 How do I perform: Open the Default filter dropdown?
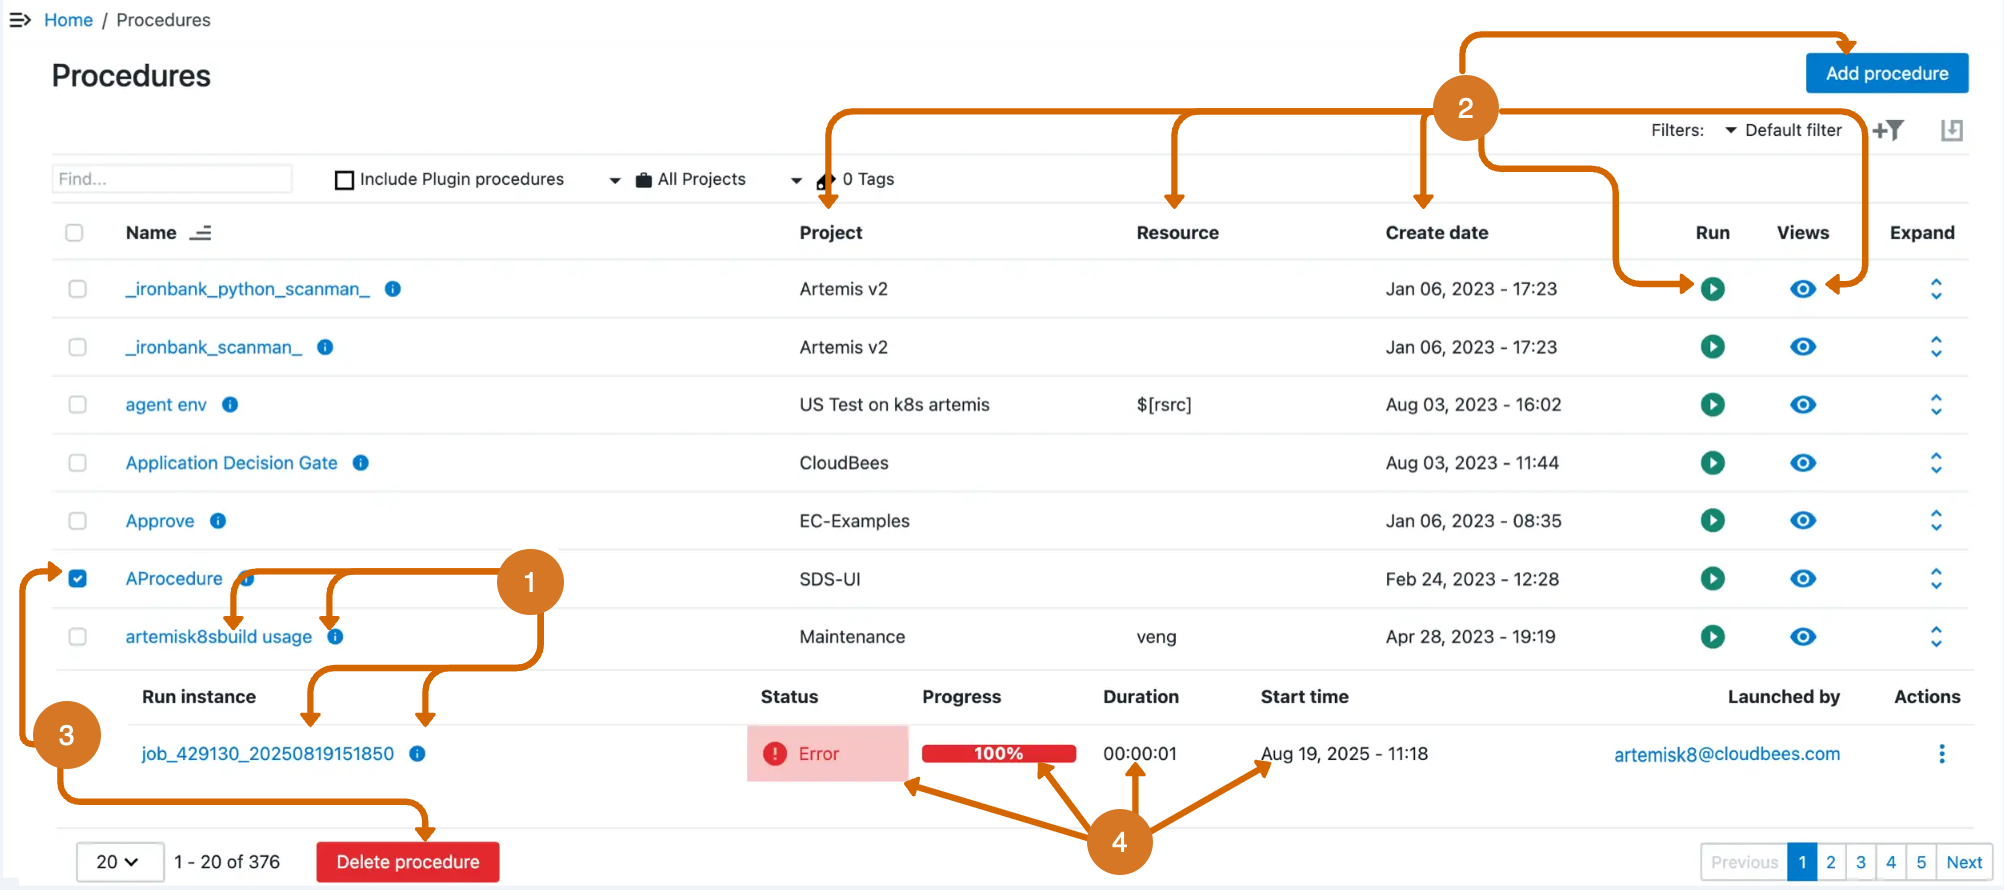point(1783,130)
